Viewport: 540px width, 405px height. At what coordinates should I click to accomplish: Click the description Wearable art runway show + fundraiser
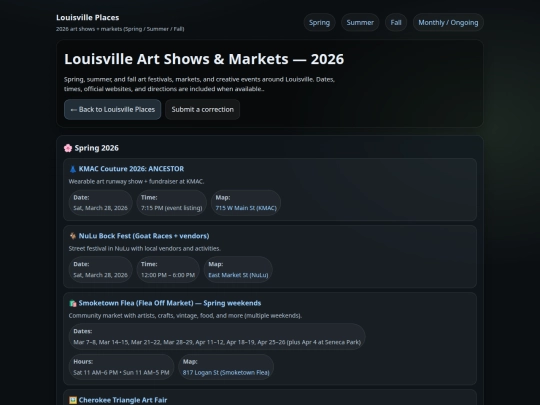click(x=136, y=181)
